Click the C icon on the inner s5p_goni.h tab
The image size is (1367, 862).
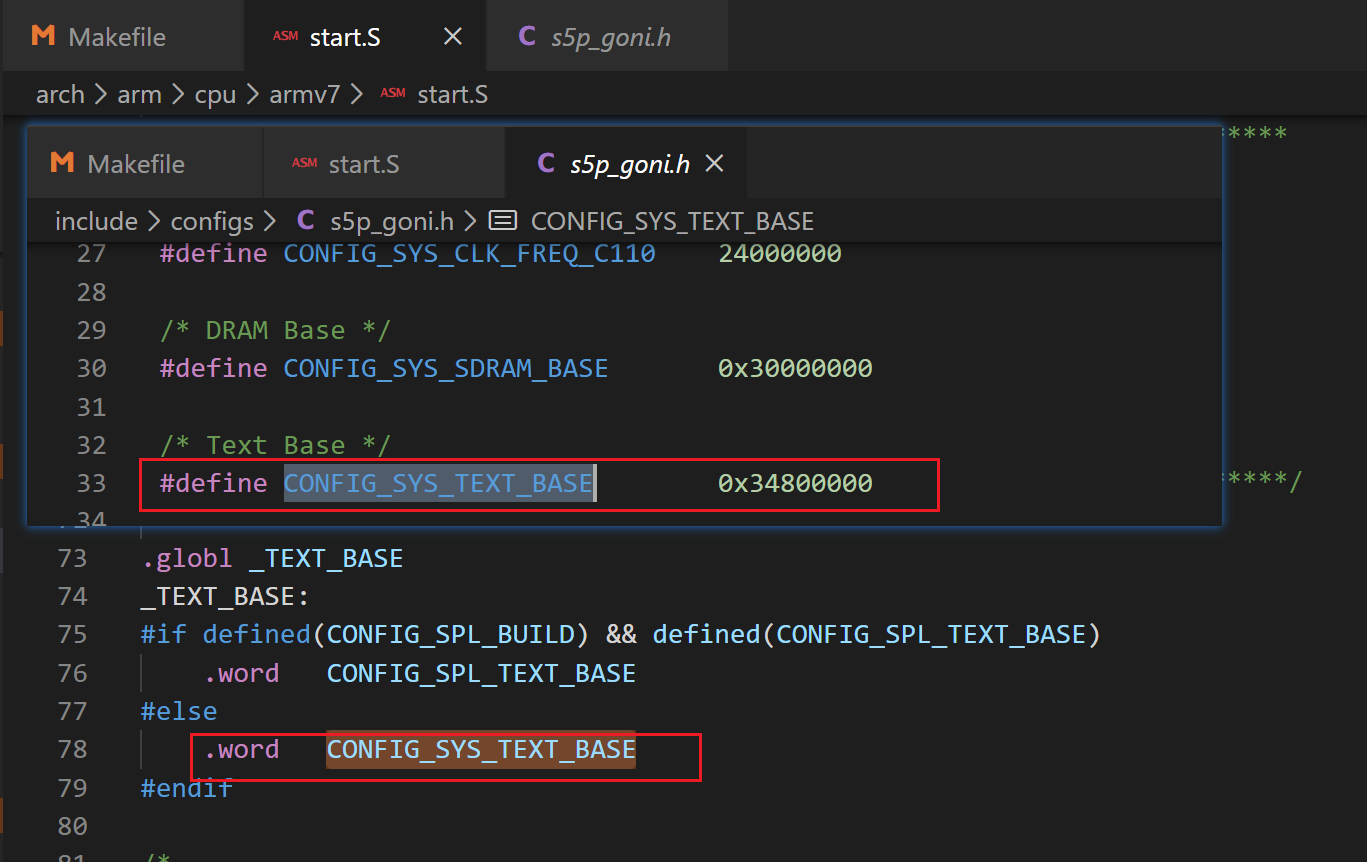point(546,163)
